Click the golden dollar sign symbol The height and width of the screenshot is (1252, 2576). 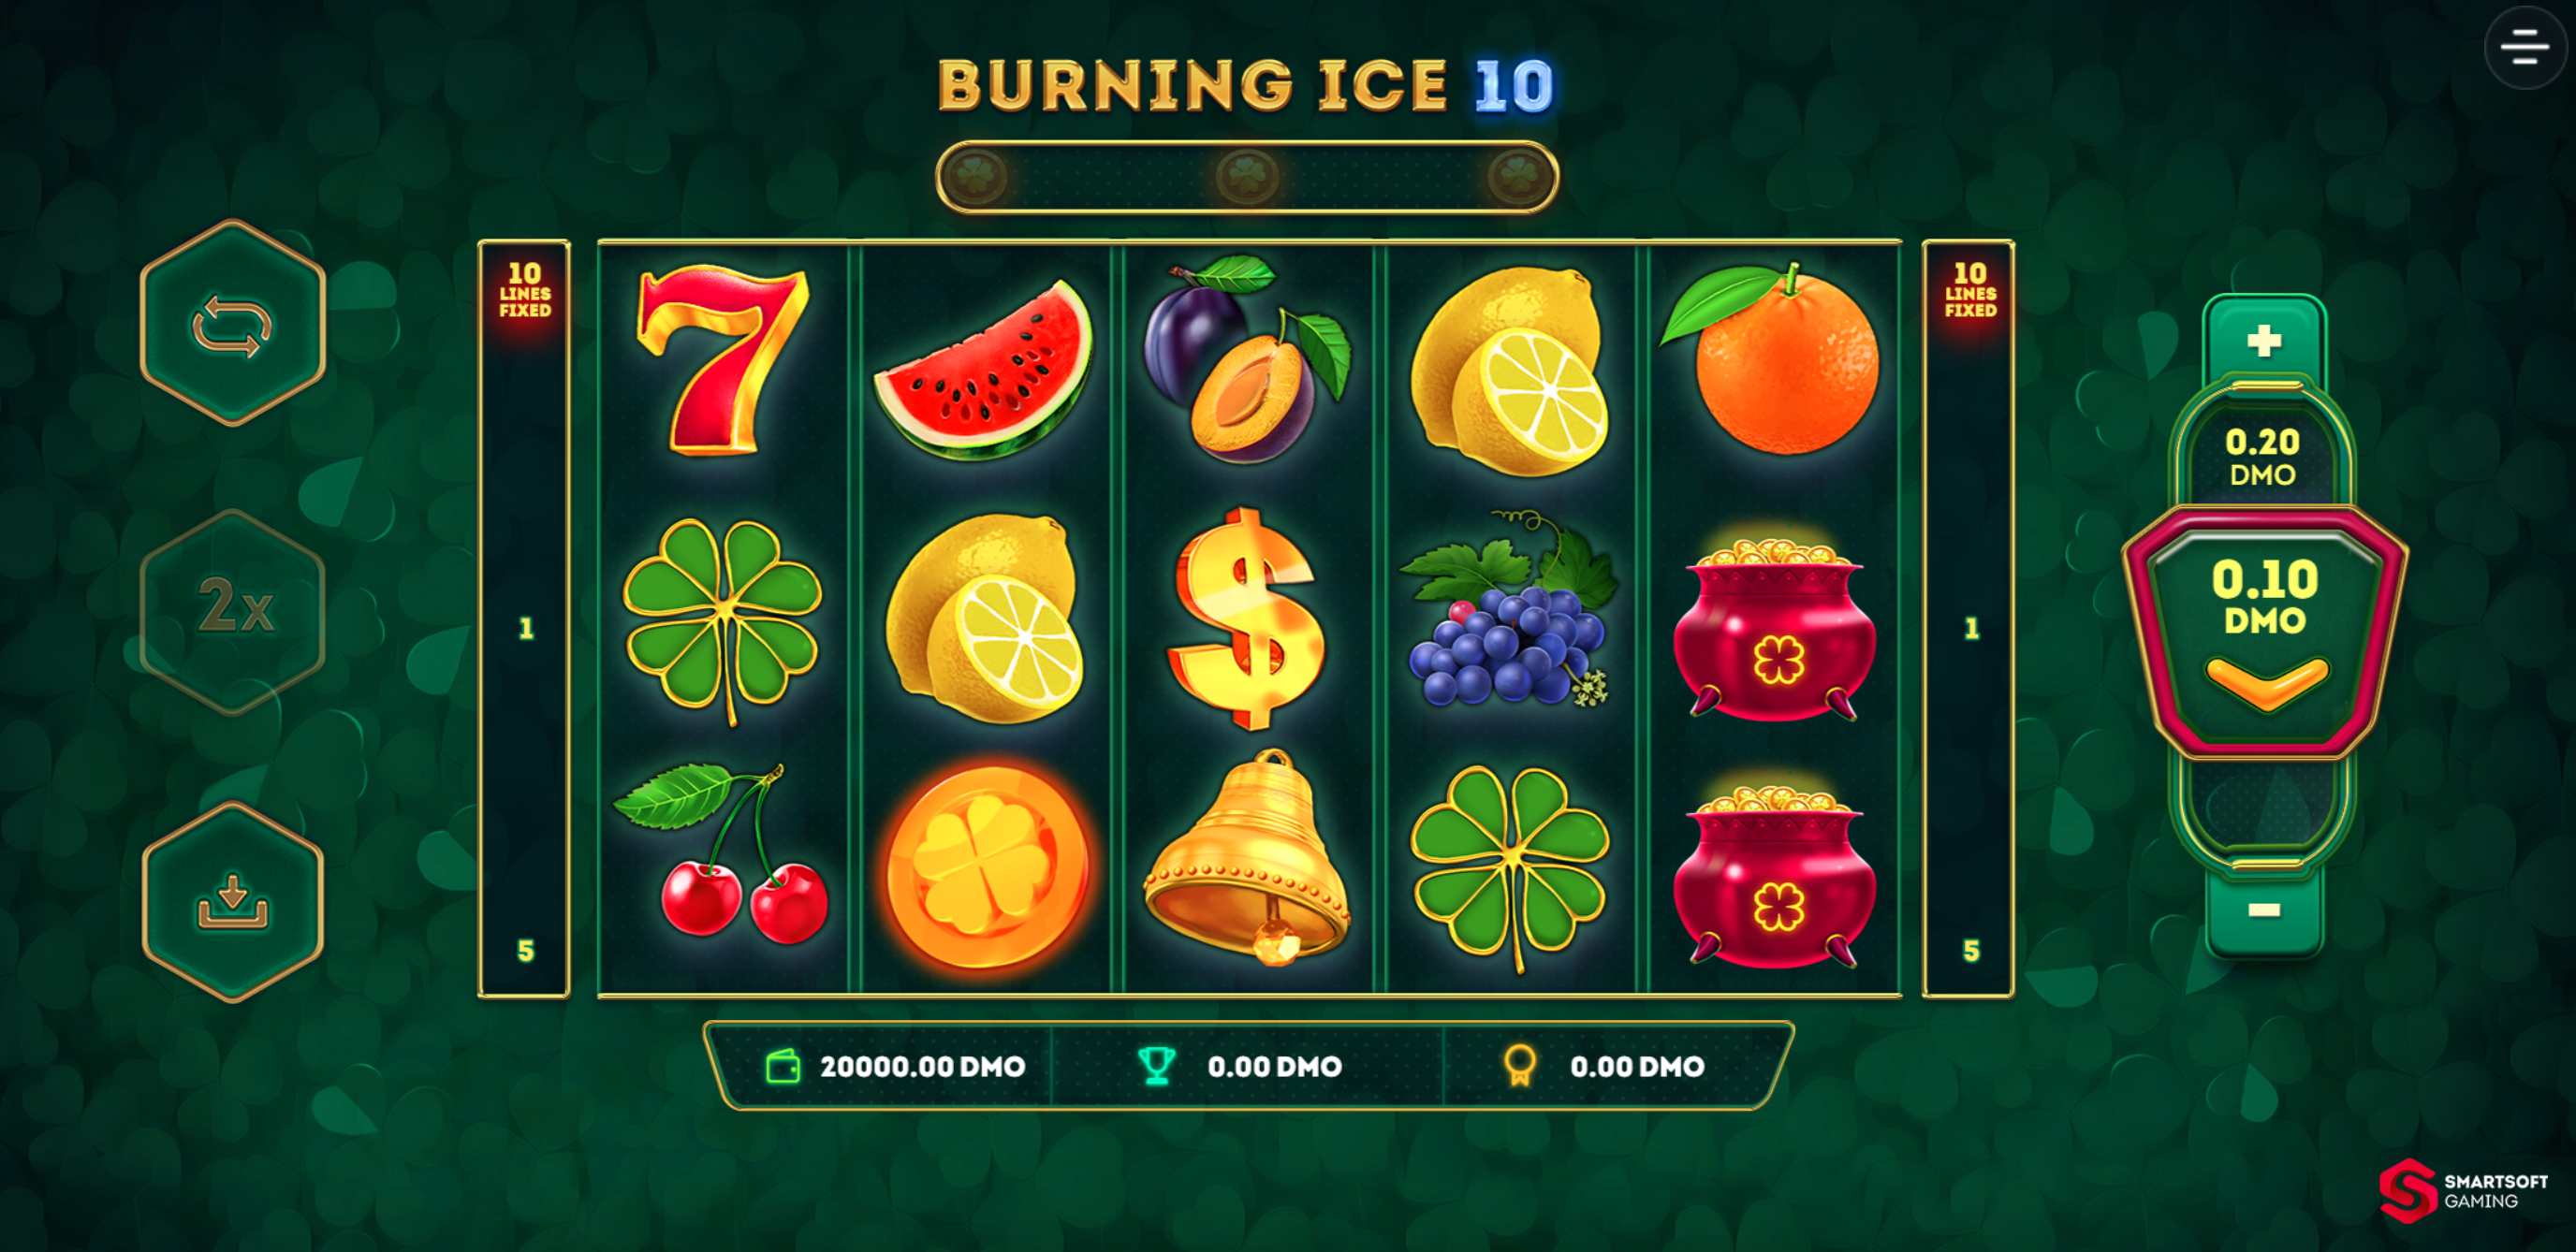[1246, 618]
